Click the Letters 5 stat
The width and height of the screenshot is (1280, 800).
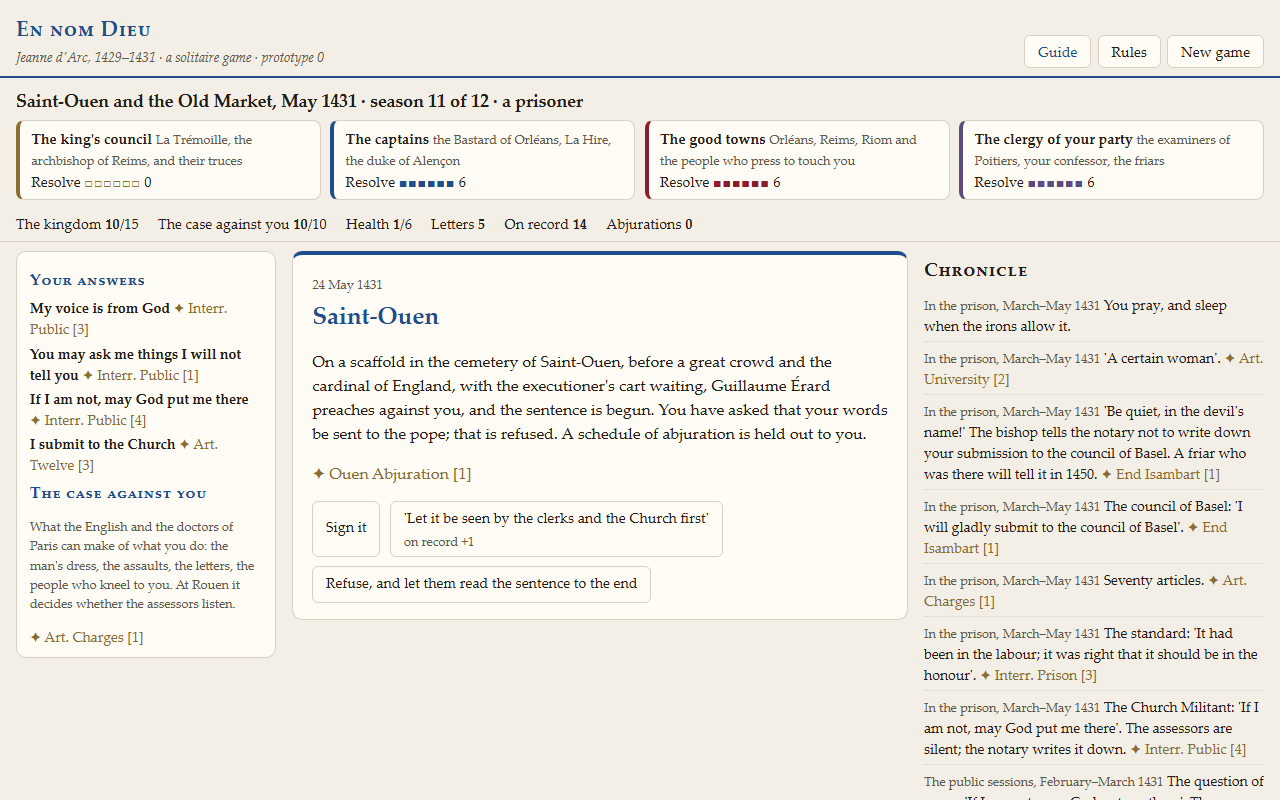click(x=458, y=225)
